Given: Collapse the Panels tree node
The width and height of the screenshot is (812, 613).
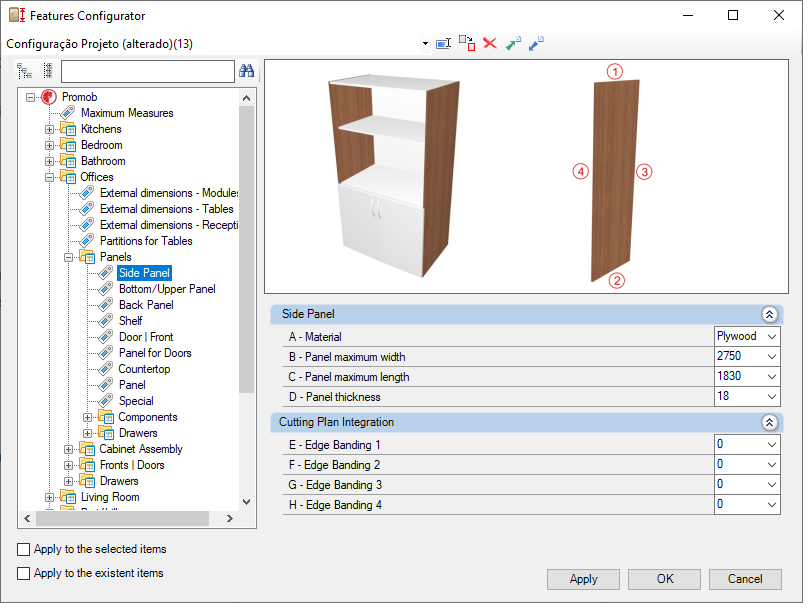Looking at the screenshot, I should coord(68,257).
